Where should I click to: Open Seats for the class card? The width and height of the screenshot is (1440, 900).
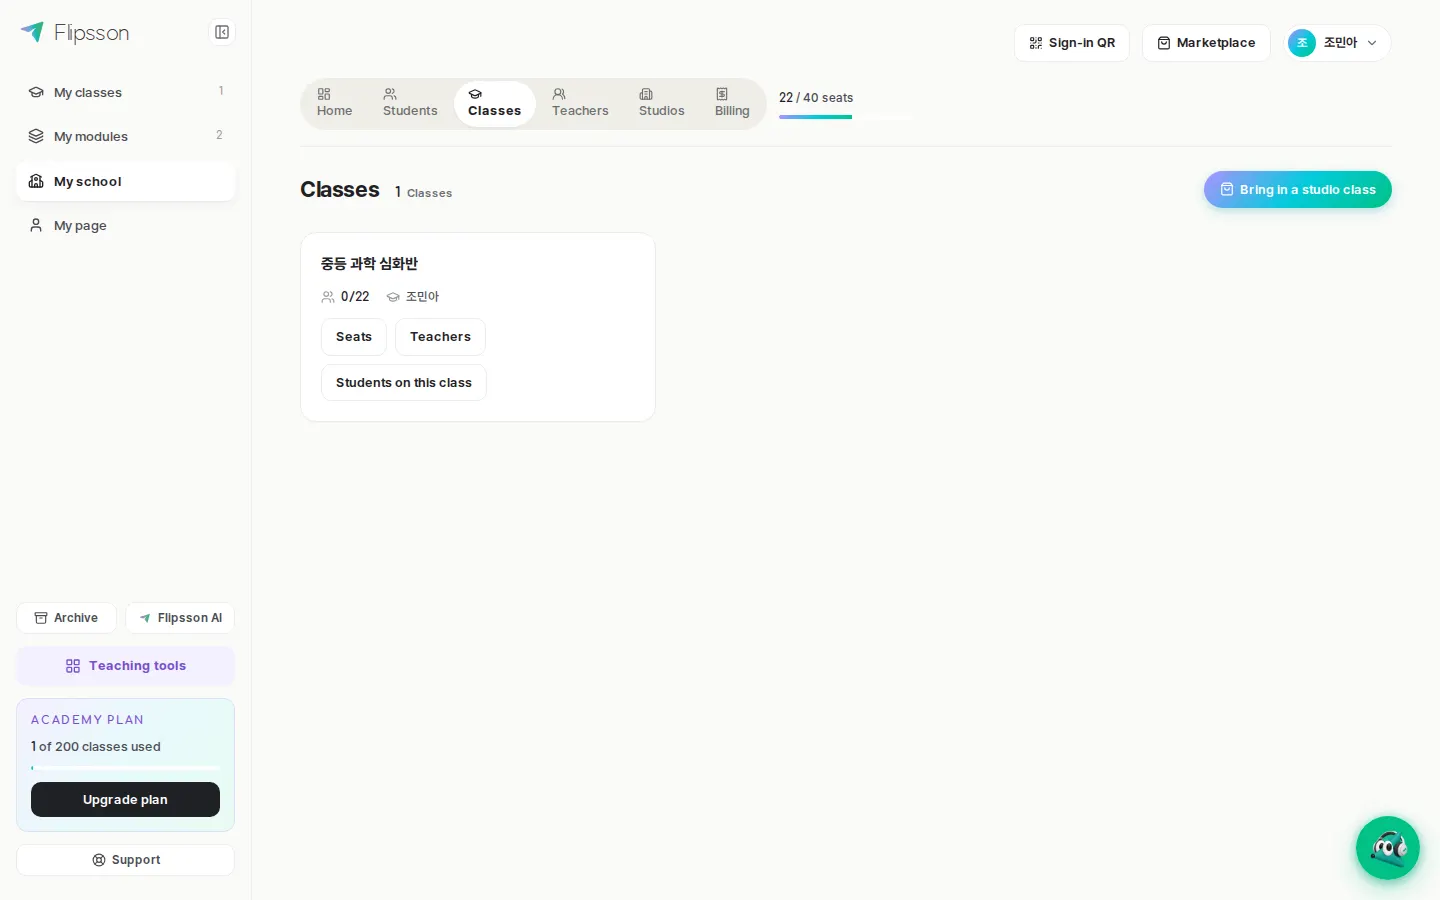tap(354, 337)
